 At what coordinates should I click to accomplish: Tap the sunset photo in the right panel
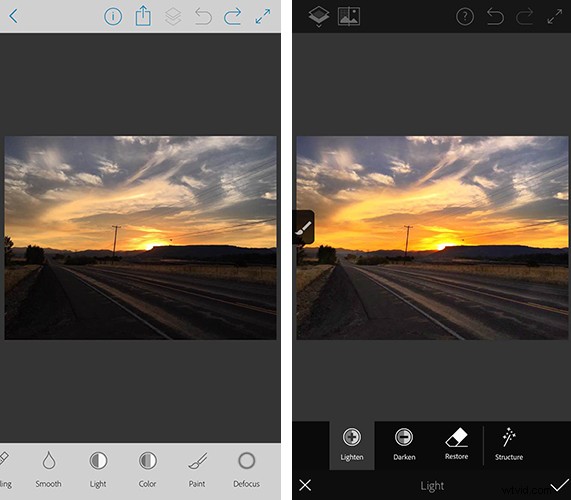pos(432,238)
